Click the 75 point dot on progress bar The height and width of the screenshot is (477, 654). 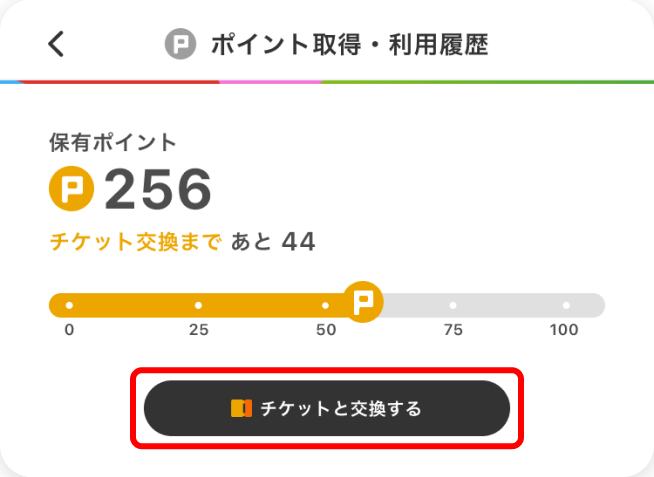(x=453, y=306)
